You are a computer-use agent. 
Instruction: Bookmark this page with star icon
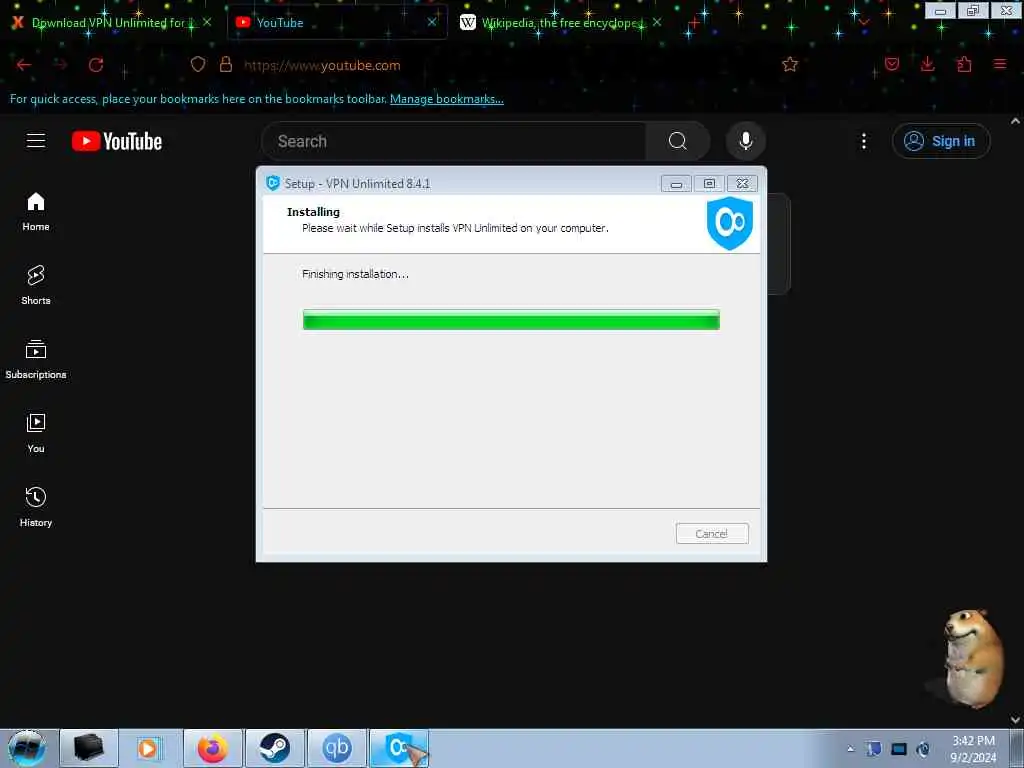pyautogui.click(x=790, y=64)
